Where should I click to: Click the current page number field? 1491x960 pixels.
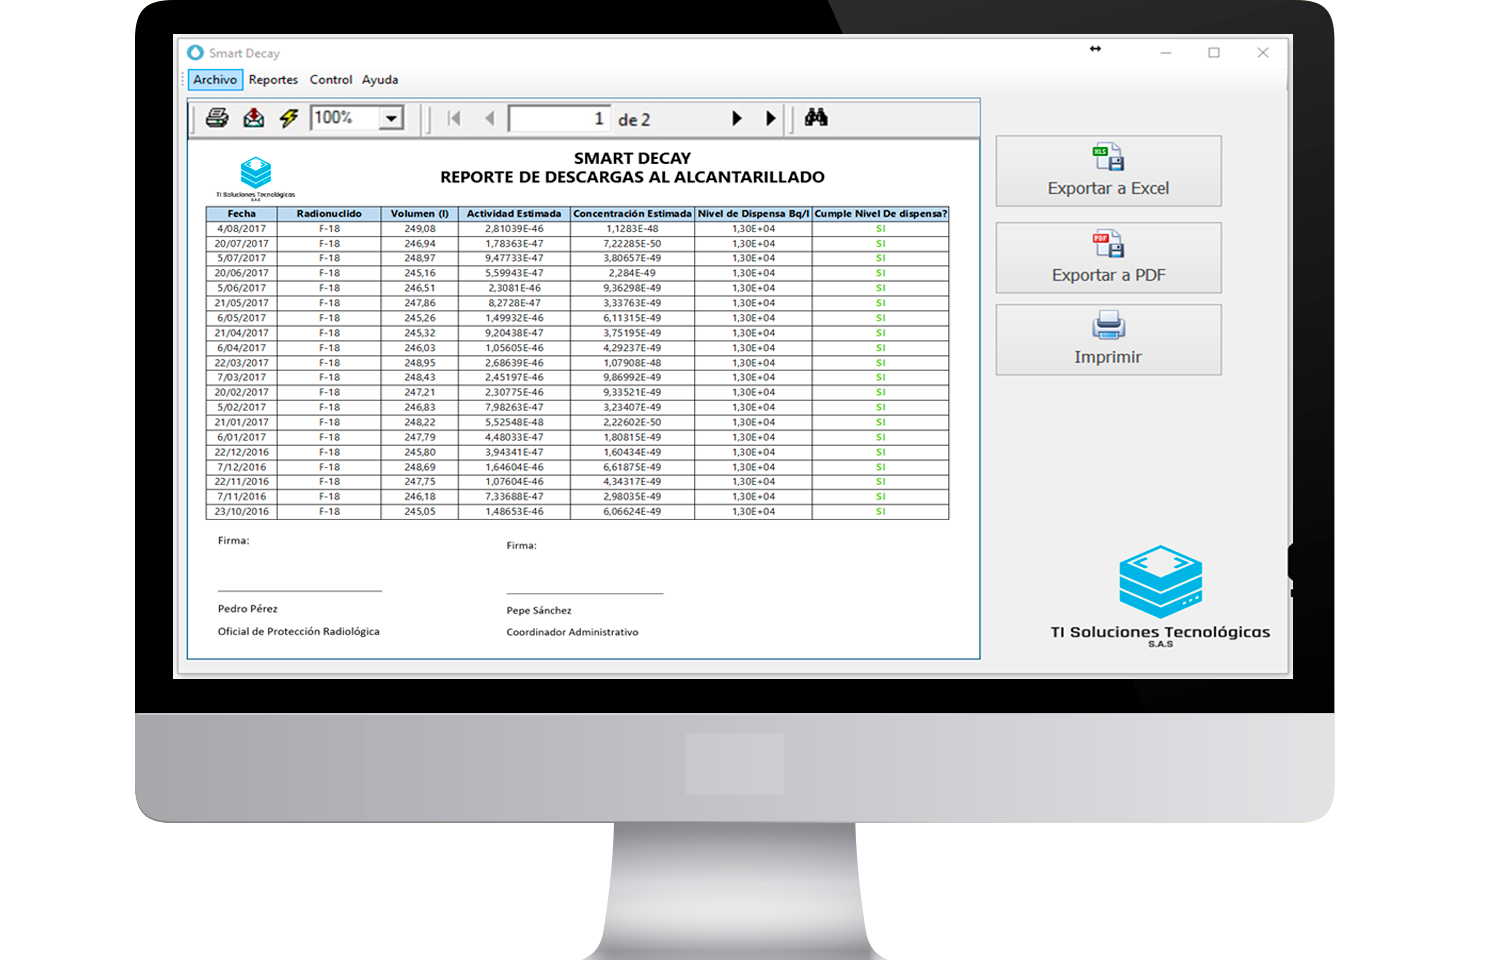point(558,119)
